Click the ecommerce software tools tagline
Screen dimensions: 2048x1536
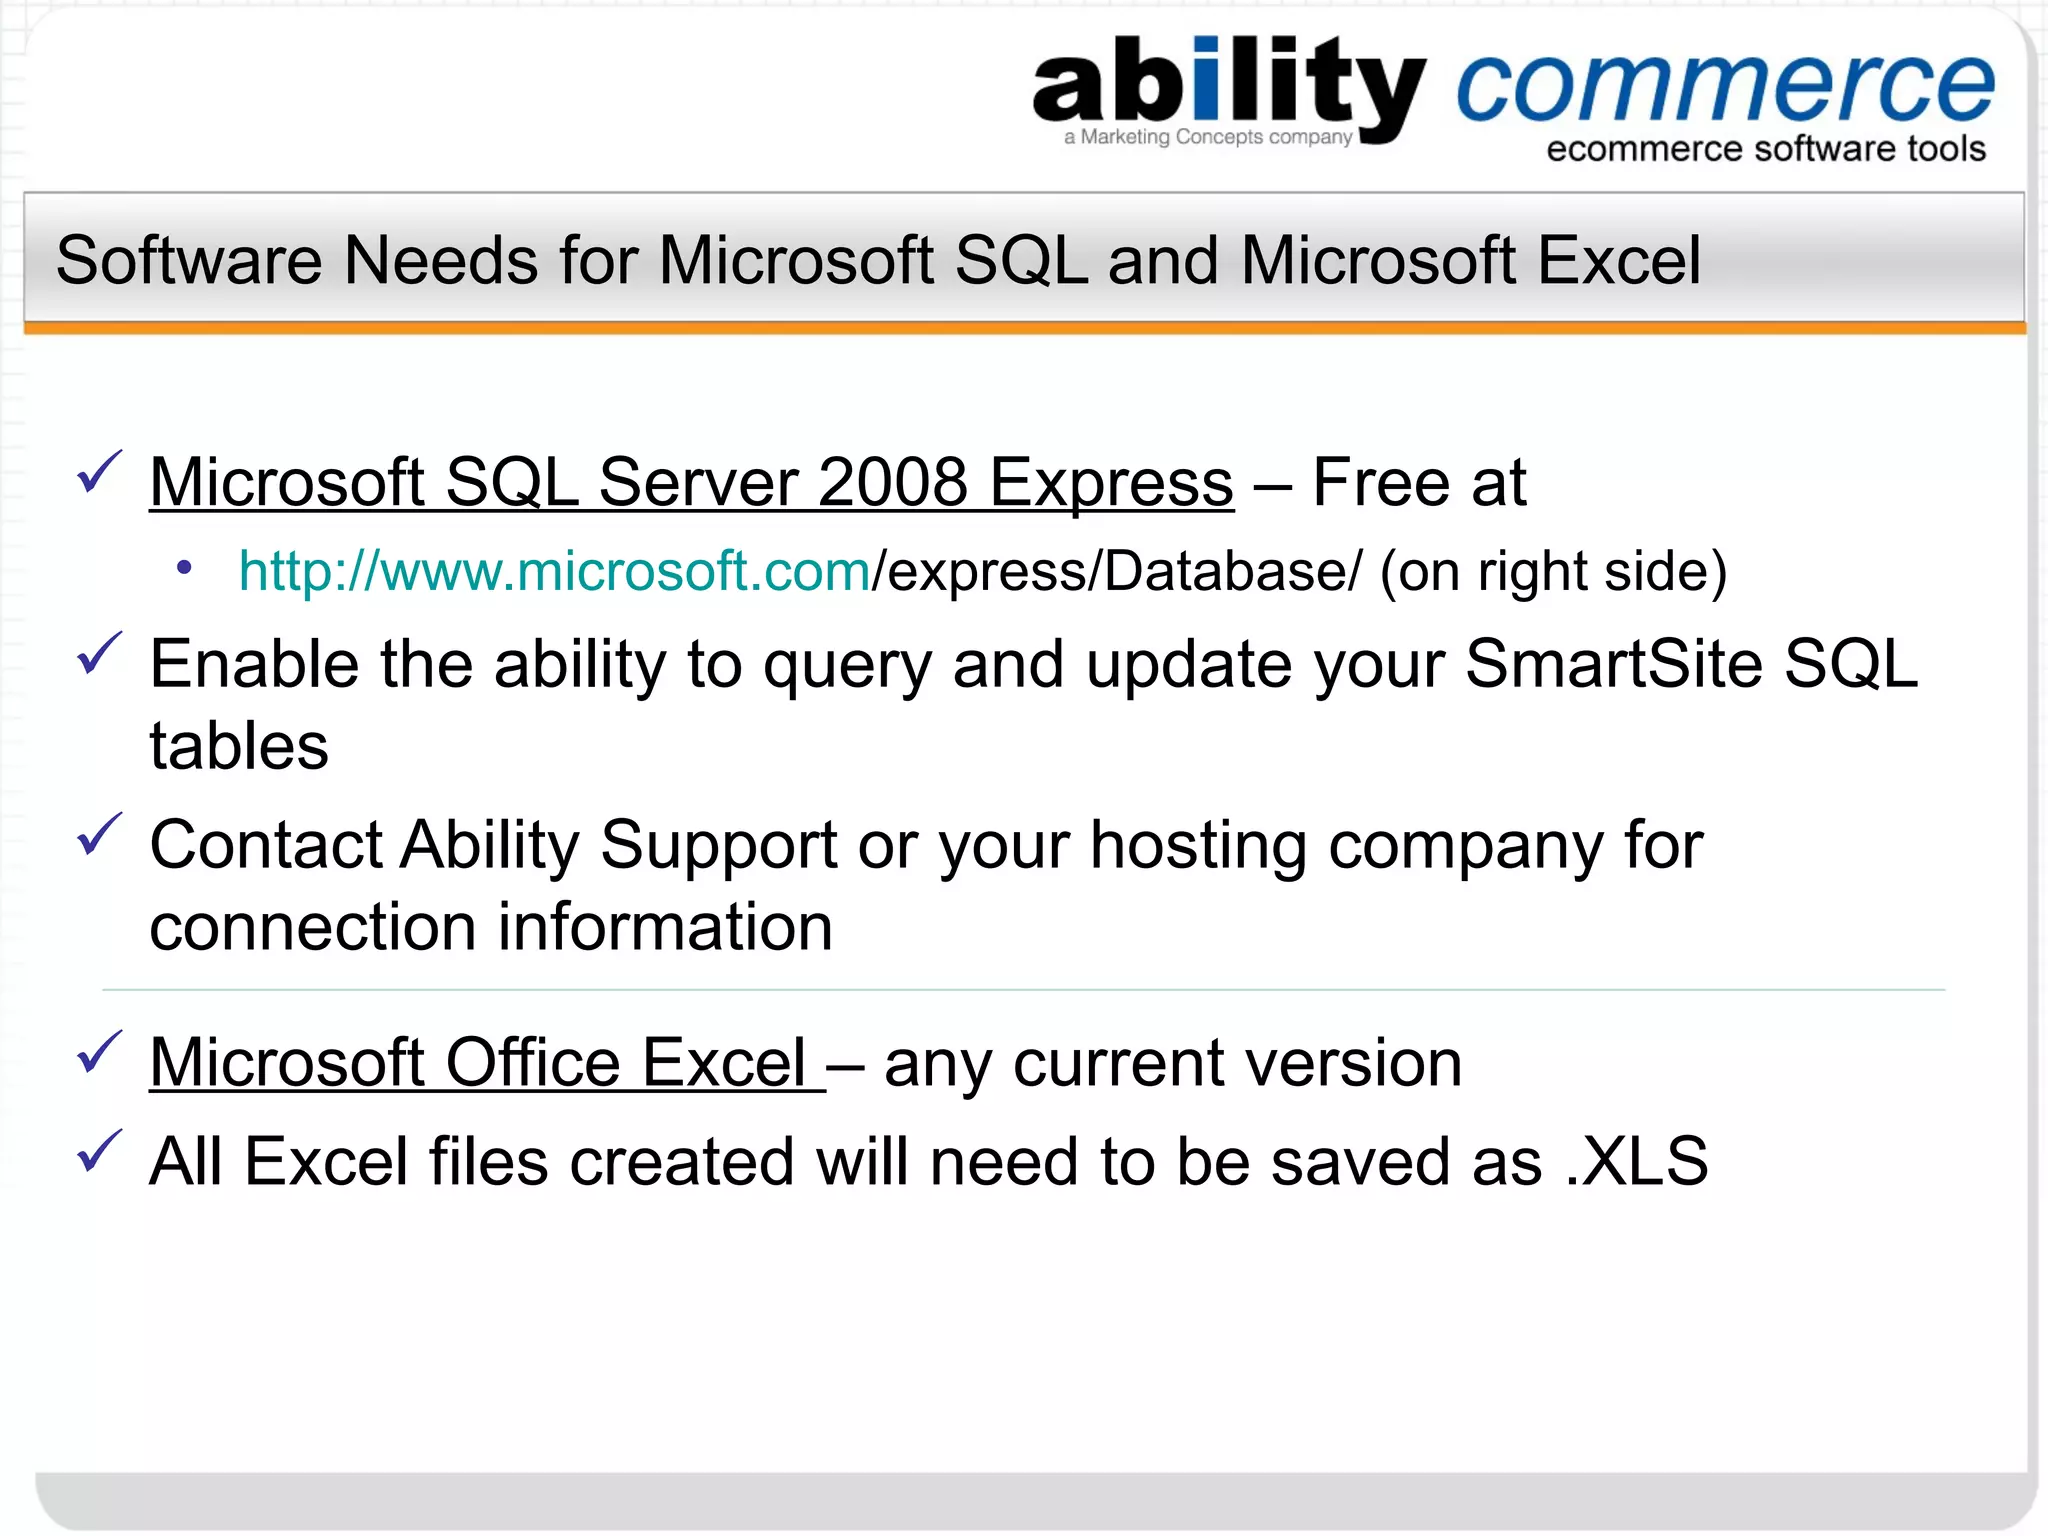pyautogui.click(x=1765, y=149)
